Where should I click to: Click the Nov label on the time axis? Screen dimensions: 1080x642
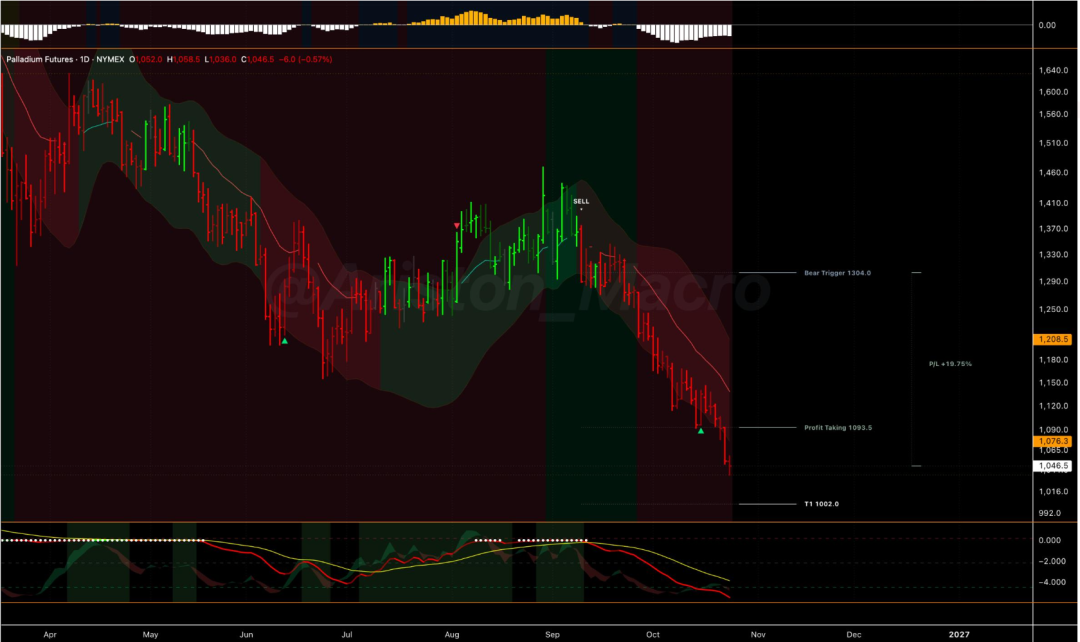click(758, 634)
